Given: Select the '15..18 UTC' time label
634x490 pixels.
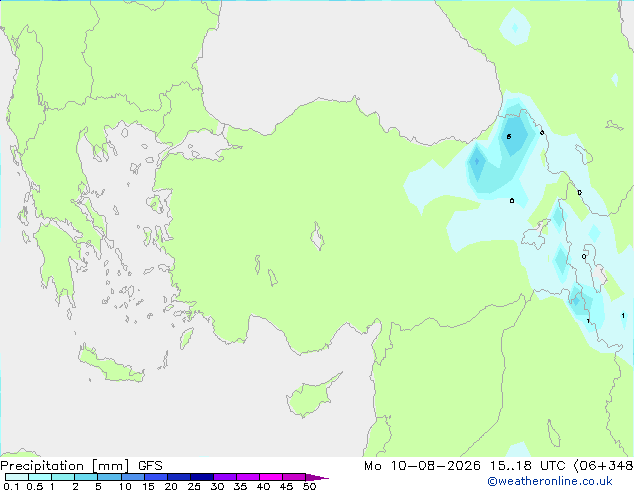Looking at the screenshot, I should [x=527, y=466].
